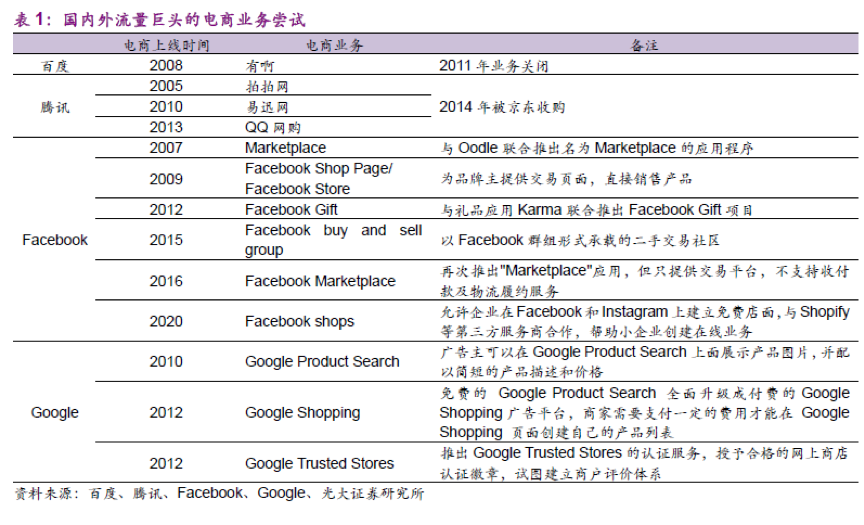The height and width of the screenshot is (525, 864).
Task: Click the source line '资料来源'
Action: 219,493
